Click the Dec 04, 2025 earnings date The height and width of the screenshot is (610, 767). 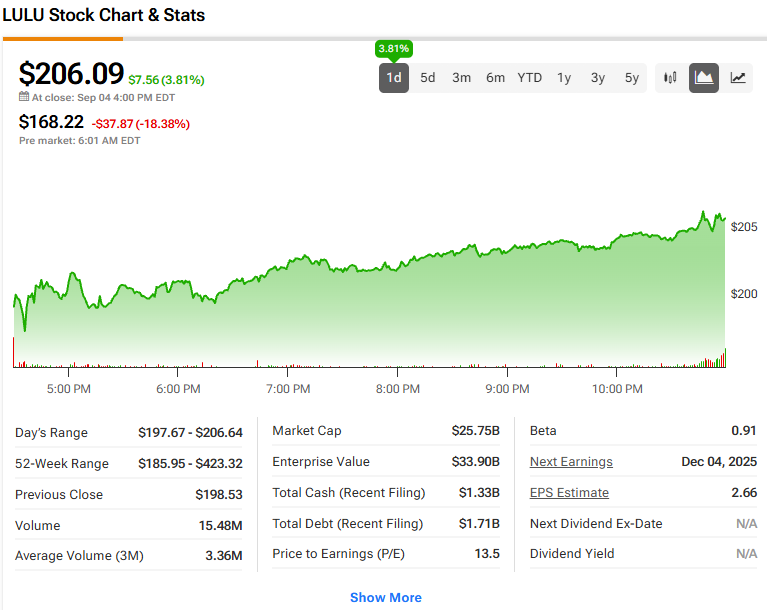(719, 461)
